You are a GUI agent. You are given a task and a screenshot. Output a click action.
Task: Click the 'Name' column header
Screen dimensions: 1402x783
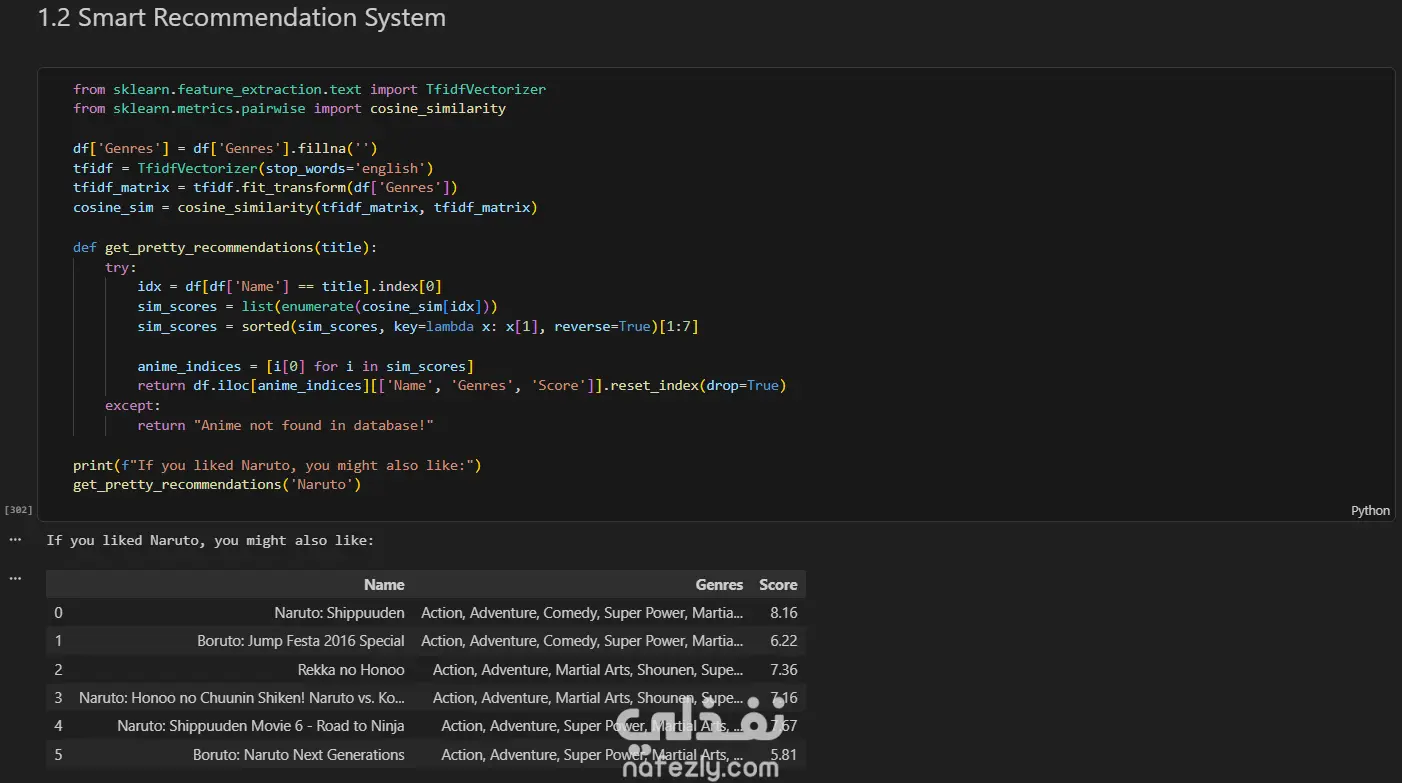point(384,585)
